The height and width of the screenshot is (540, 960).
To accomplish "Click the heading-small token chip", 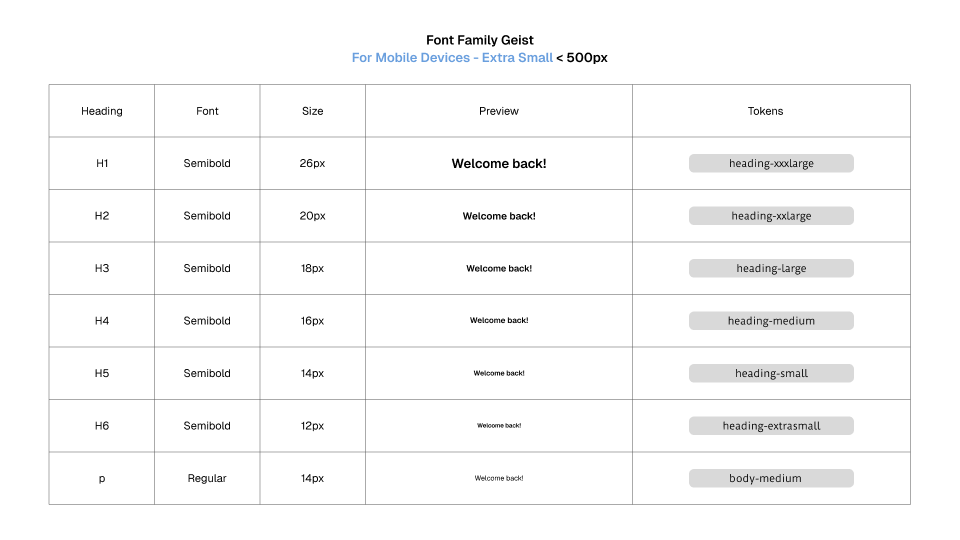I will (771, 373).
